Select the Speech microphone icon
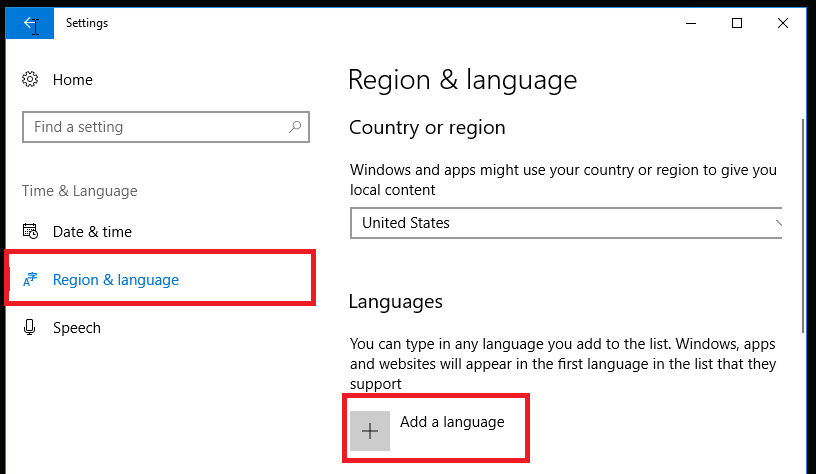This screenshot has width=816, height=474. point(30,327)
